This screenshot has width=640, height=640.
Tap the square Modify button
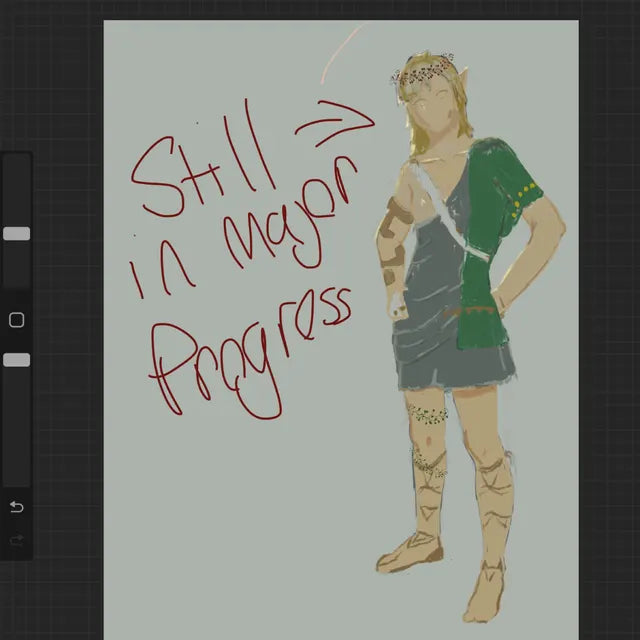pyautogui.click(x=16, y=320)
